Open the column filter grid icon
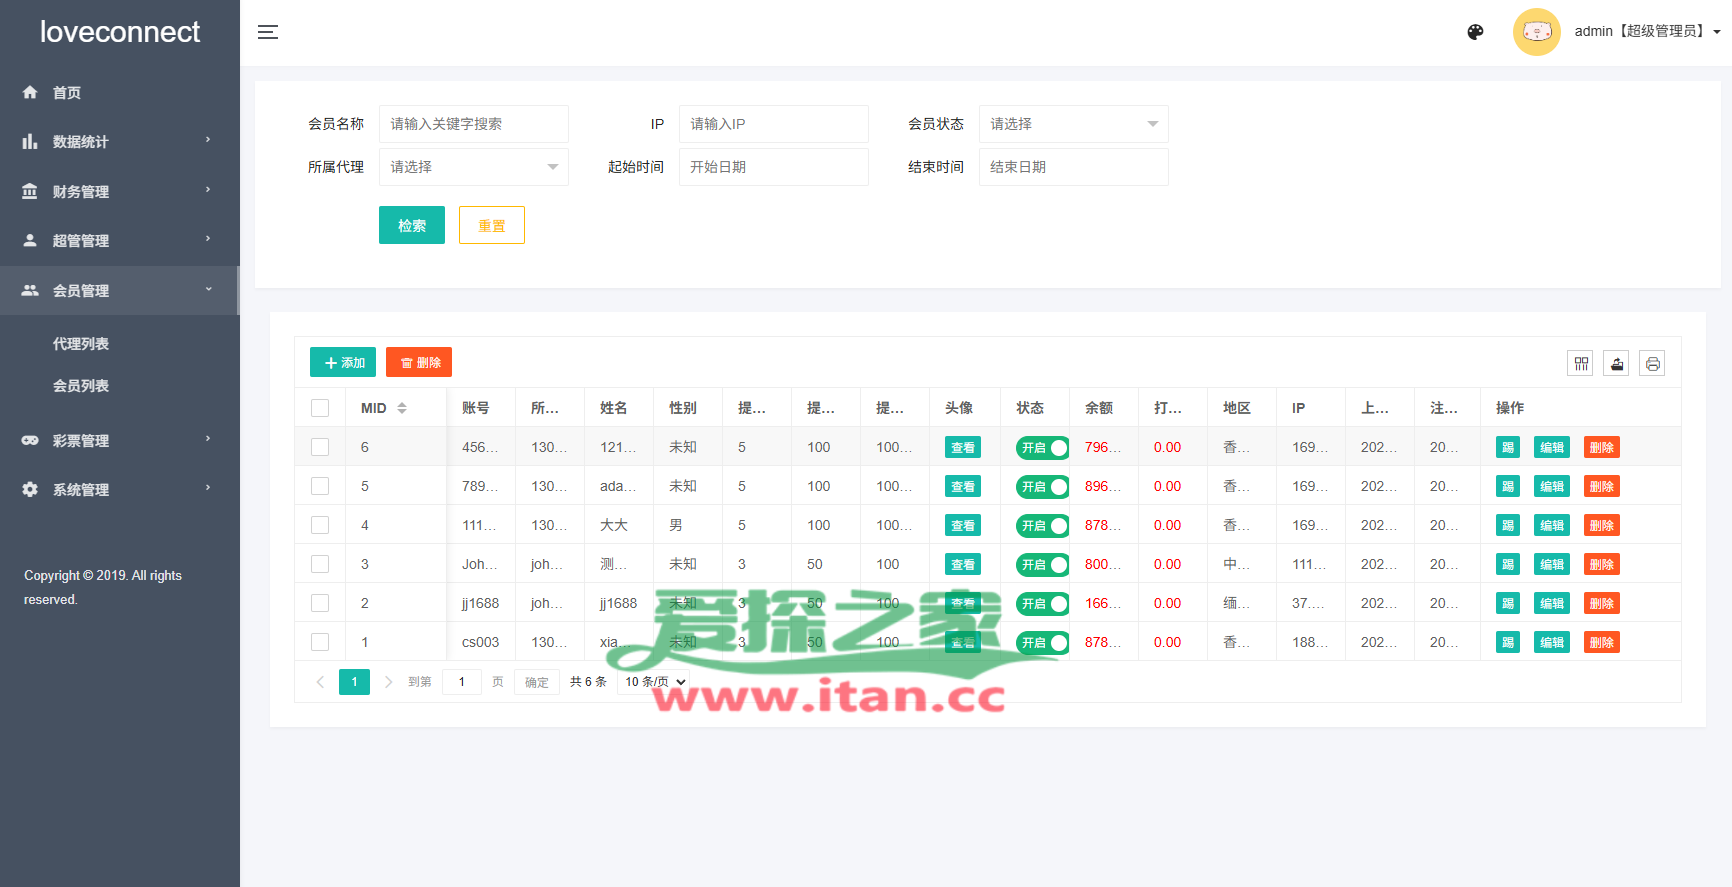Screen dimensions: 1732x887 coord(1580,364)
